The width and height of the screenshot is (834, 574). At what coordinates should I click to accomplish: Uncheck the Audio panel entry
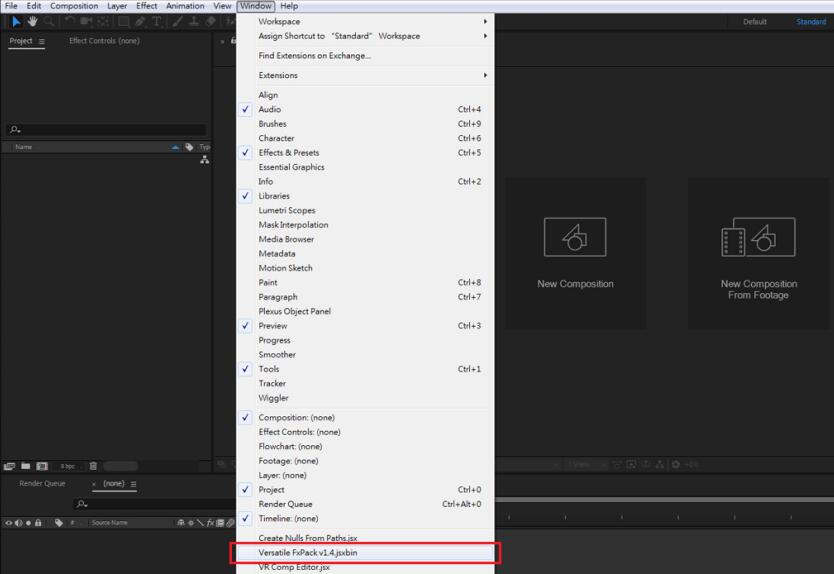270,110
